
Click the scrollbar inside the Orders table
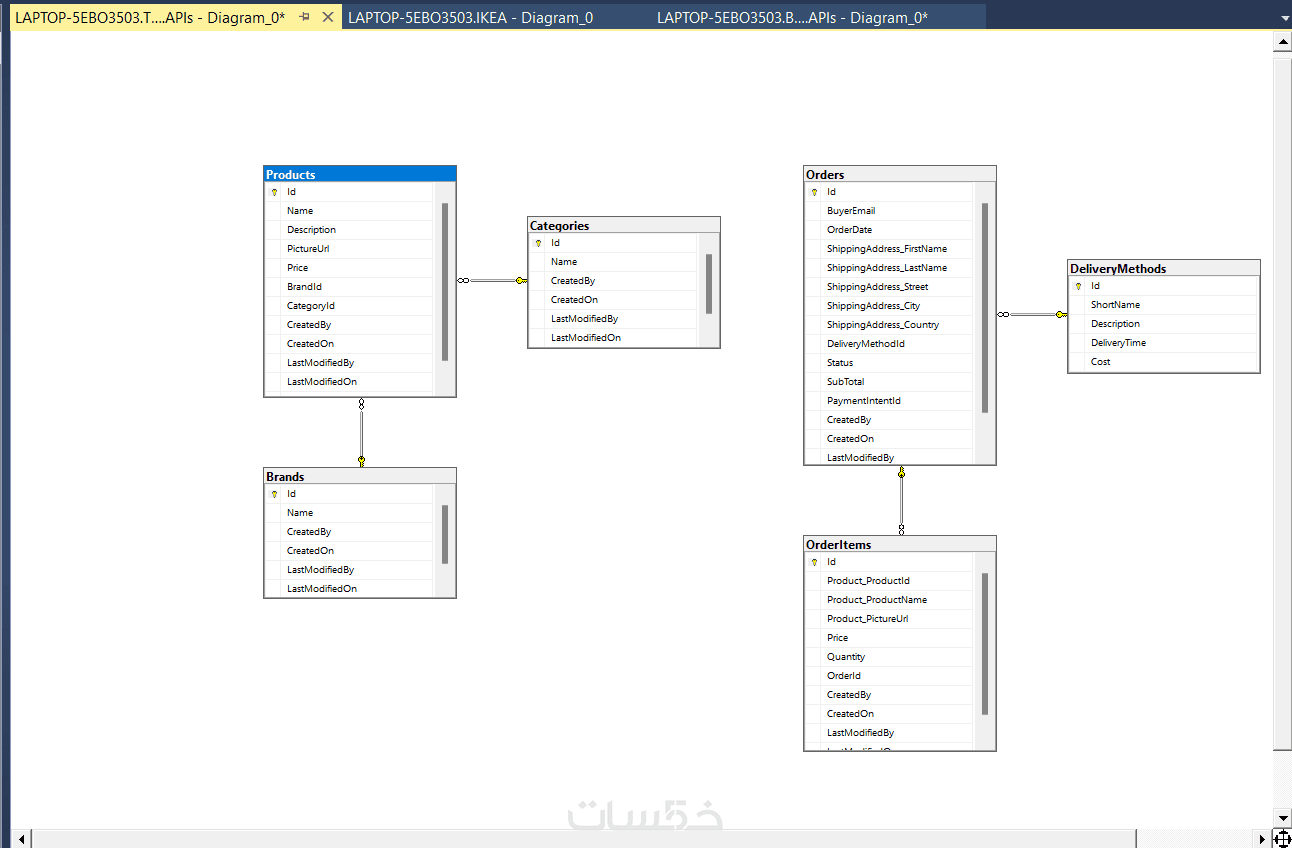985,308
